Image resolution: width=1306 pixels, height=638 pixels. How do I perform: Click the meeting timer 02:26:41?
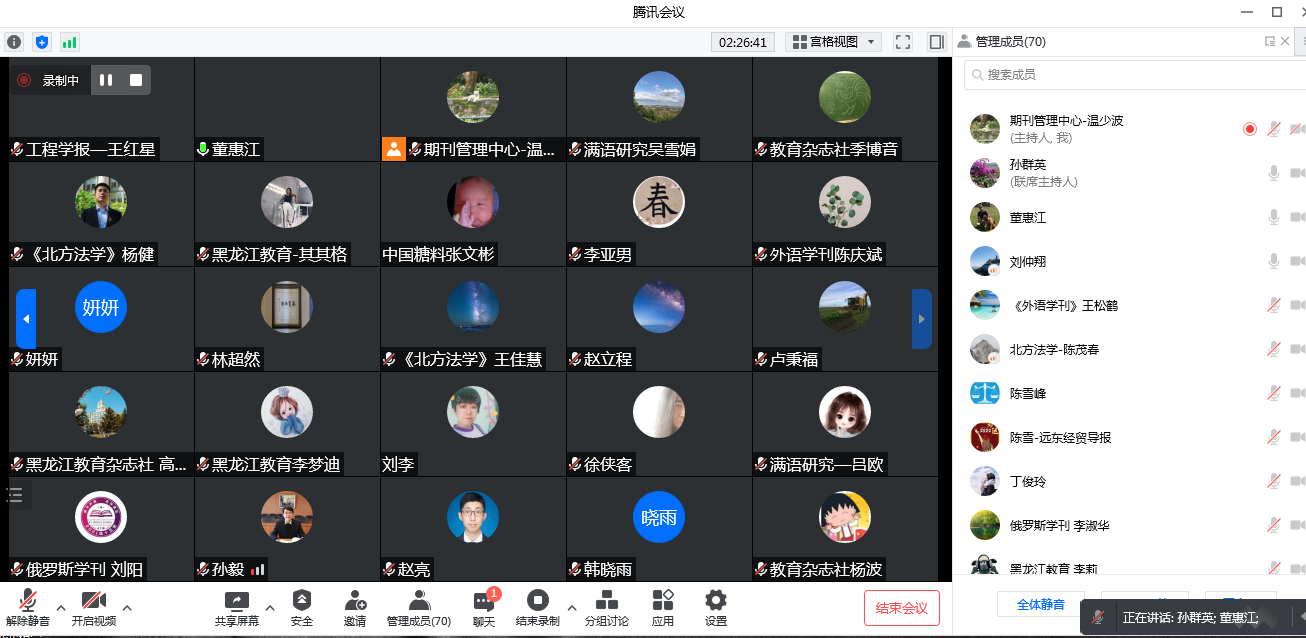pos(743,42)
